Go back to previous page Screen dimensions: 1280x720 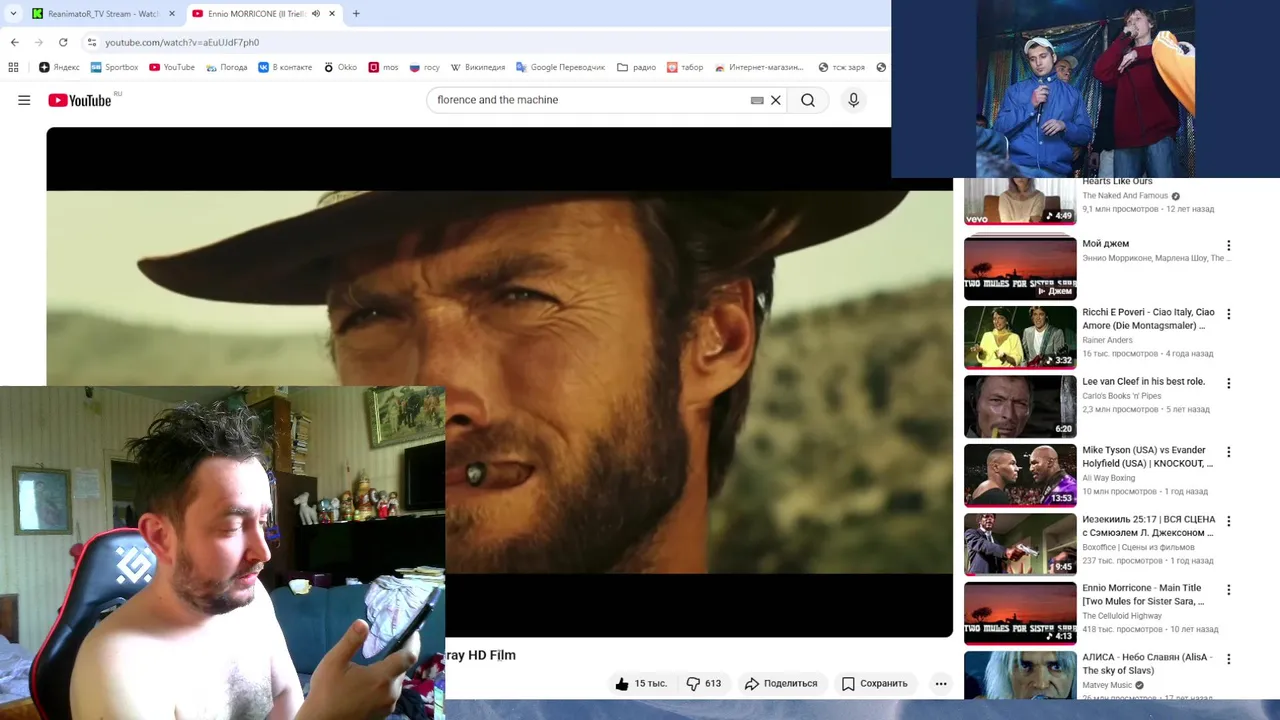point(14,42)
